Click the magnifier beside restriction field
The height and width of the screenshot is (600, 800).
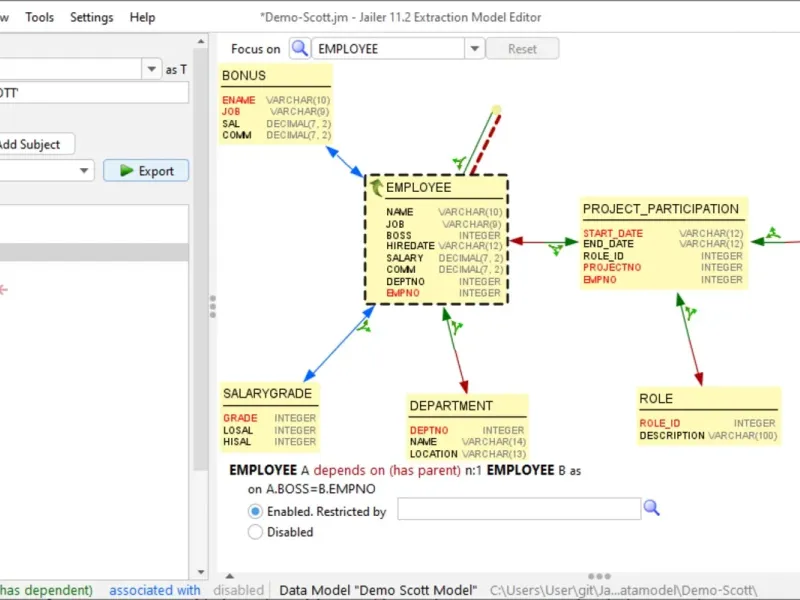(x=652, y=508)
